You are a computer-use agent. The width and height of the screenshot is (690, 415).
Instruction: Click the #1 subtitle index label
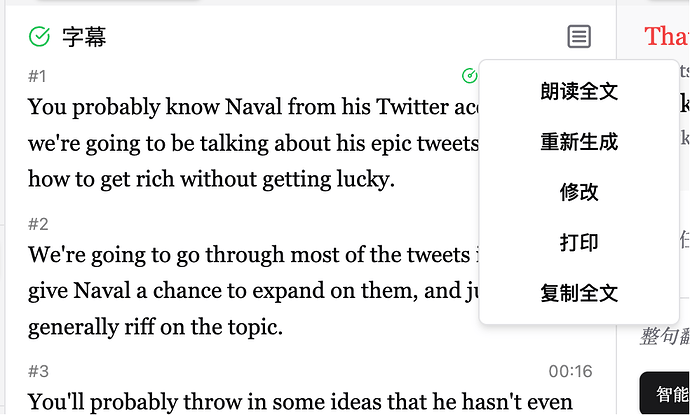[37, 76]
